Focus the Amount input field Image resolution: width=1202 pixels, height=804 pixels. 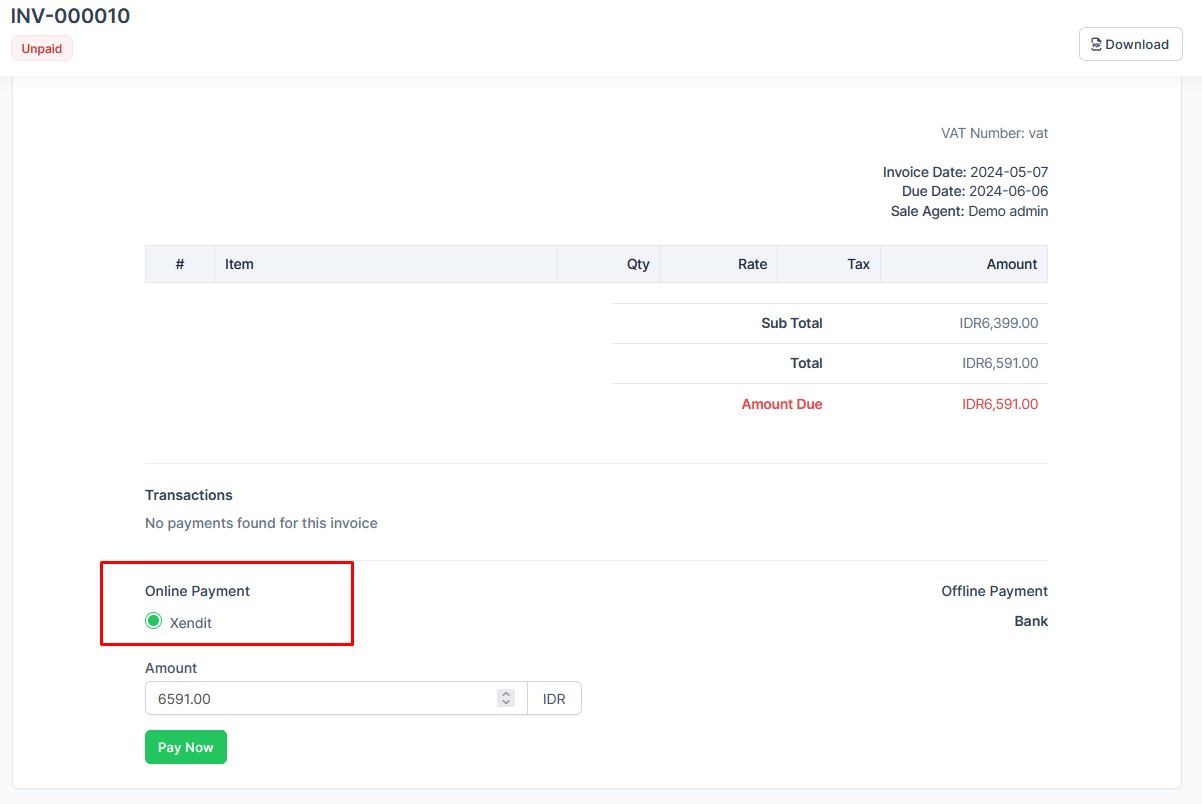(336, 699)
